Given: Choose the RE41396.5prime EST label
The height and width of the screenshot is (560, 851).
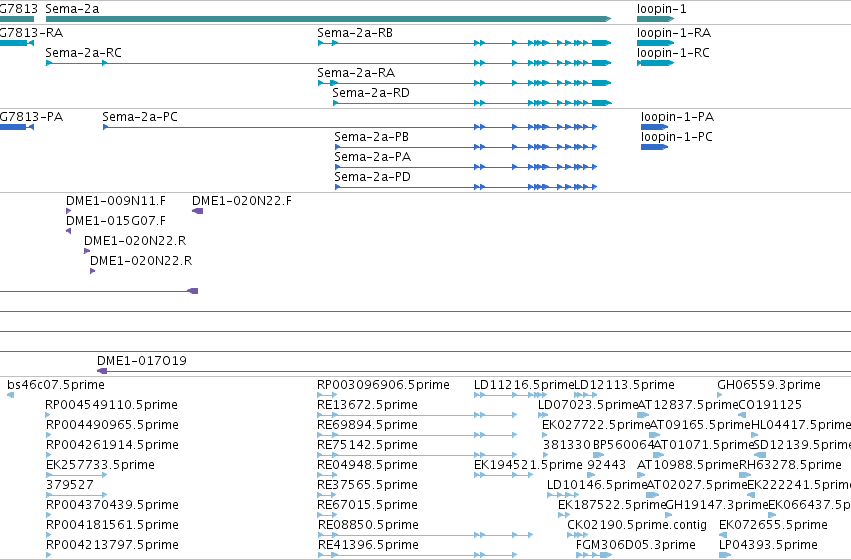Looking at the screenshot, I should click(x=369, y=545).
